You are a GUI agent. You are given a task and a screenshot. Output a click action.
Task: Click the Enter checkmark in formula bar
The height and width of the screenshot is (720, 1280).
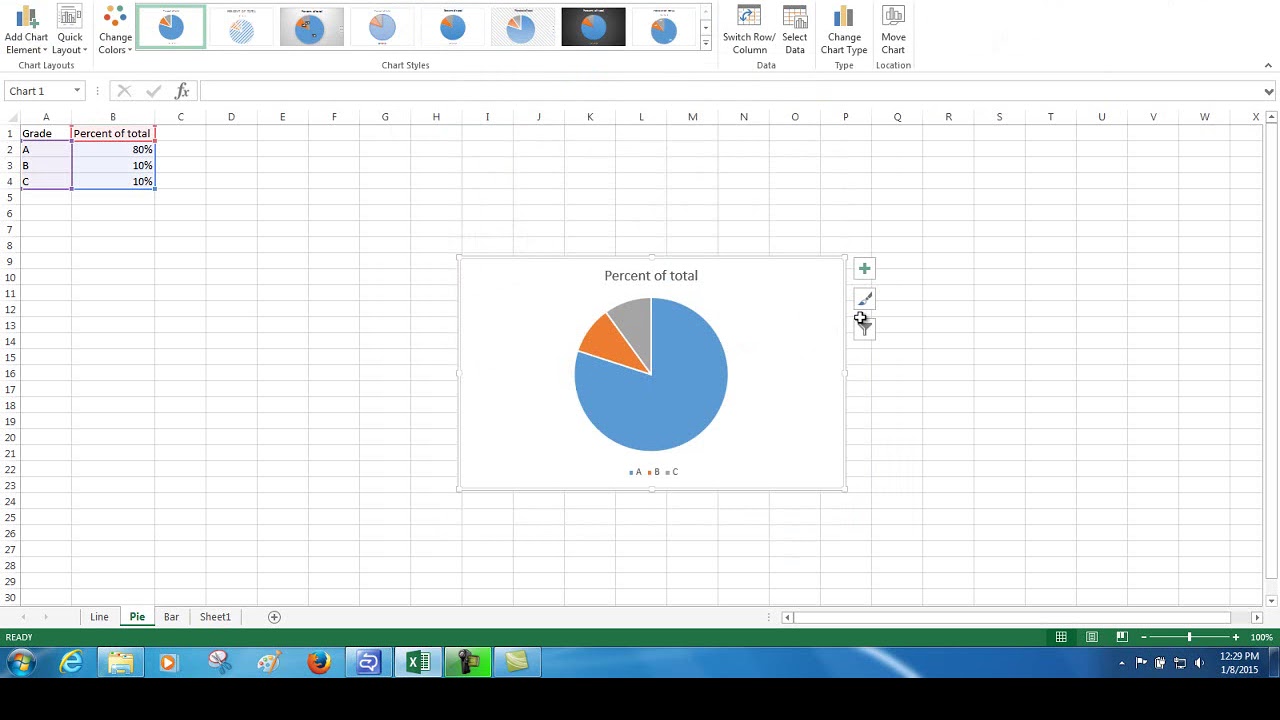click(153, 91)
